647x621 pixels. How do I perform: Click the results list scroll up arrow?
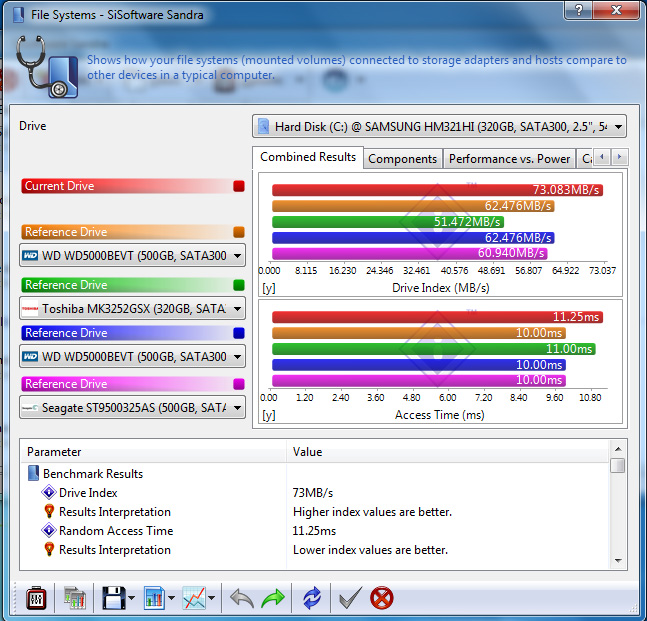tap(618, 449)
